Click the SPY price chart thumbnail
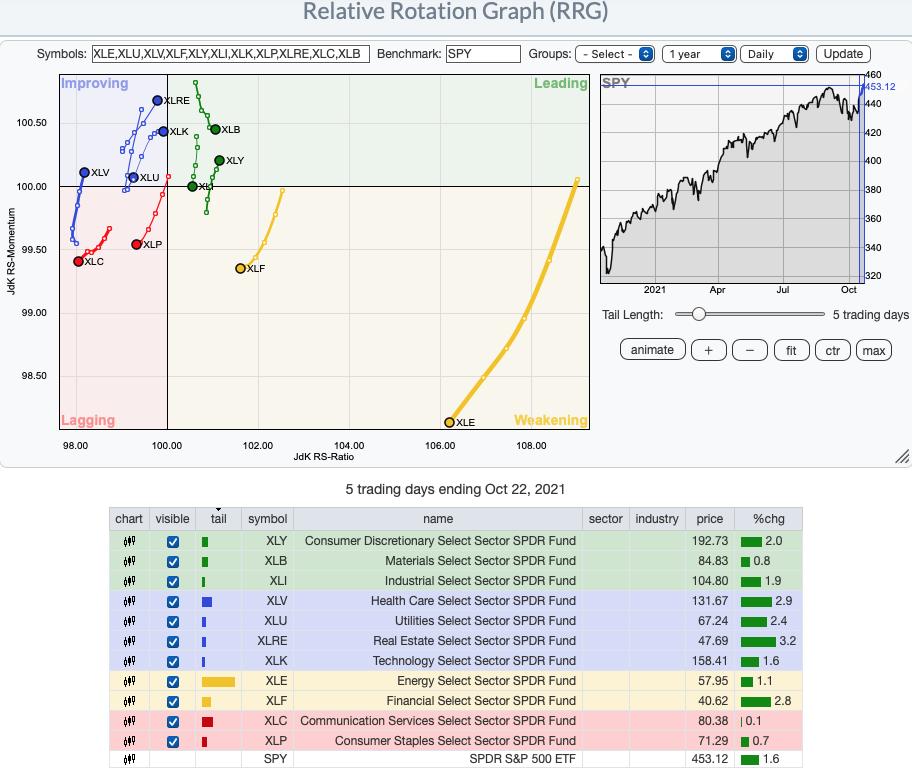This screenshot has width=912, height=771. click(732, 179)
